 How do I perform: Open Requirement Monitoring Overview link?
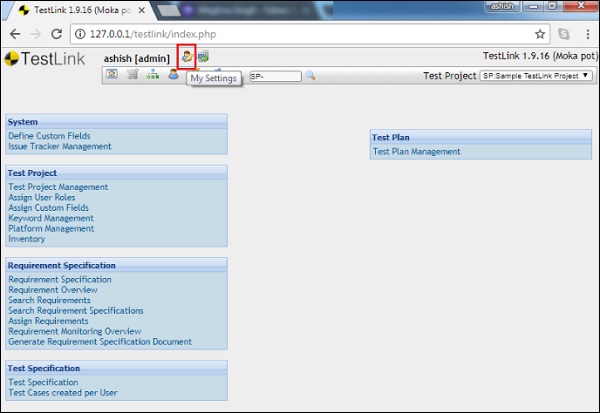[74, 331]
